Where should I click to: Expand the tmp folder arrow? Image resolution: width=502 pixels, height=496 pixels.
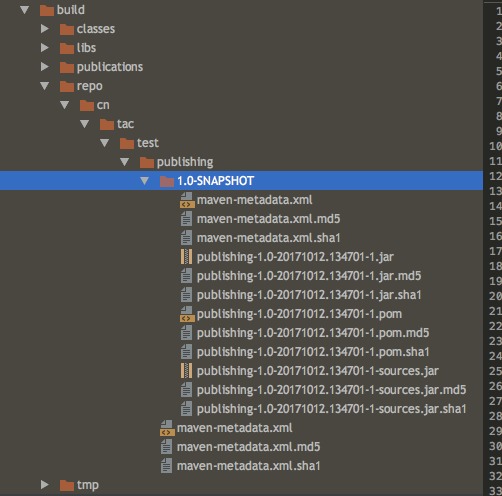tap(44, 485)
